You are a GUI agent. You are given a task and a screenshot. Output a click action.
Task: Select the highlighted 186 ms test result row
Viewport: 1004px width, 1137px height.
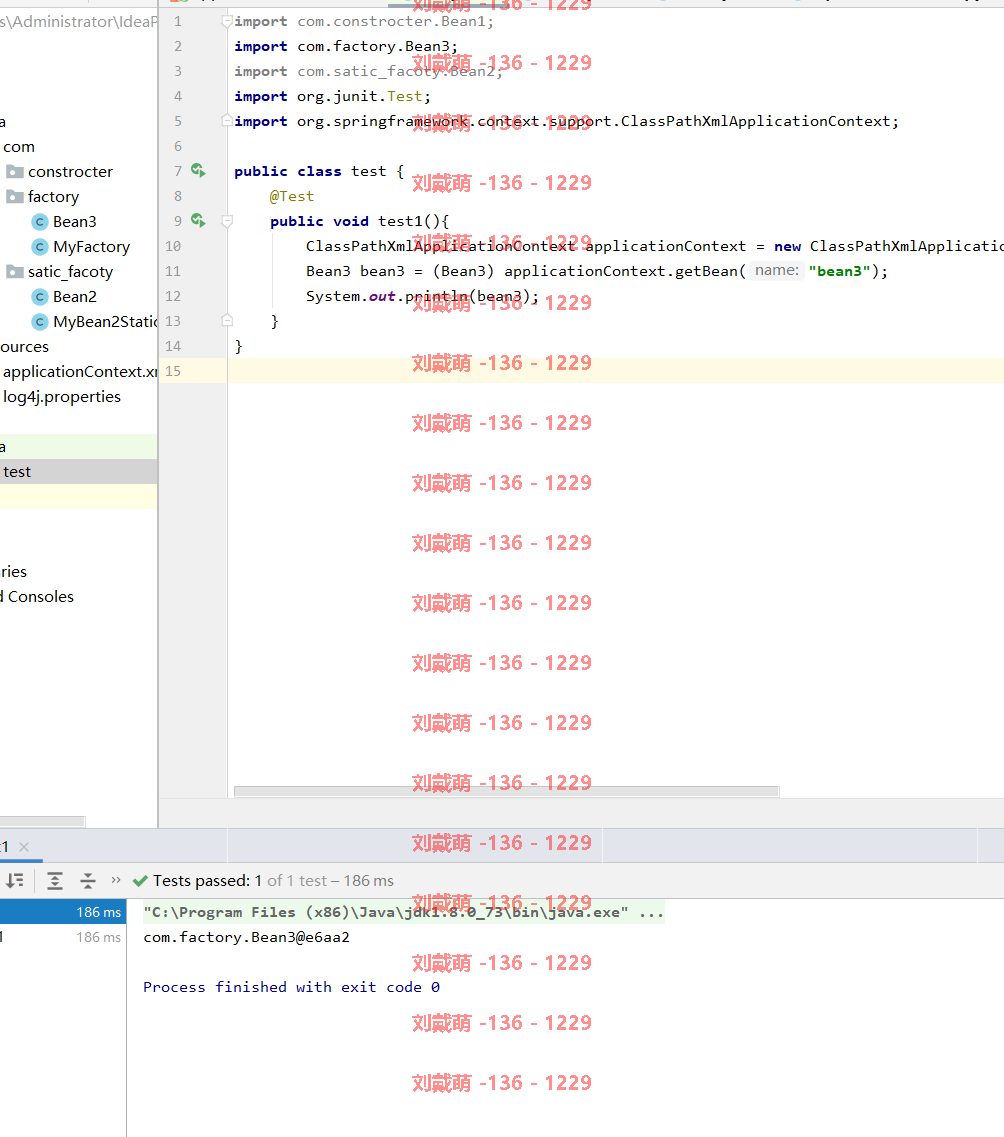63,912
